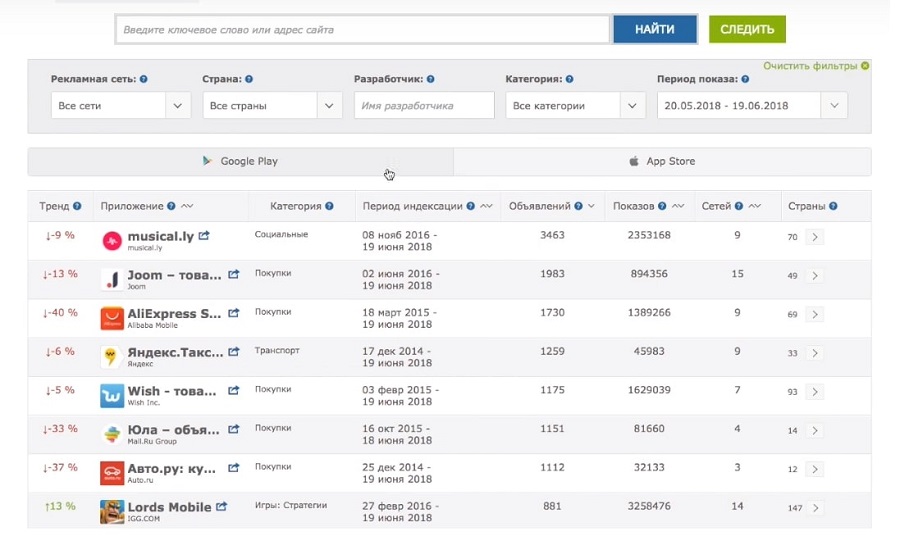
Task: Click the Авто.ру app icon
Action: tap(112, 473)
